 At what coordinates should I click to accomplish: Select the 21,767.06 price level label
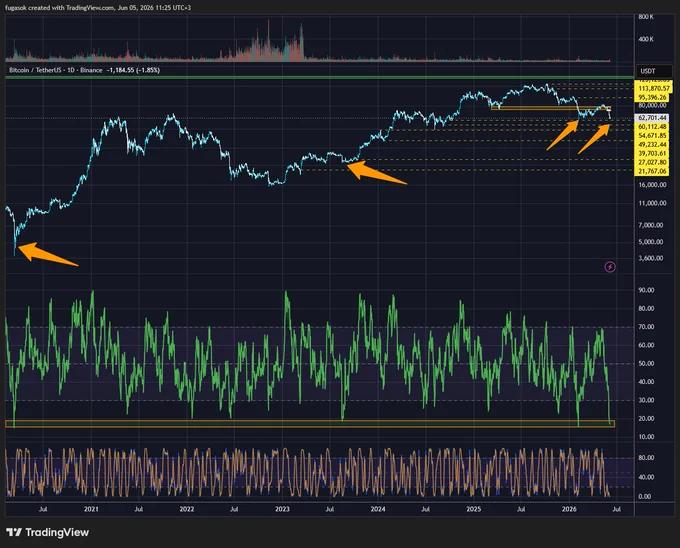click(x=652, y=171)
